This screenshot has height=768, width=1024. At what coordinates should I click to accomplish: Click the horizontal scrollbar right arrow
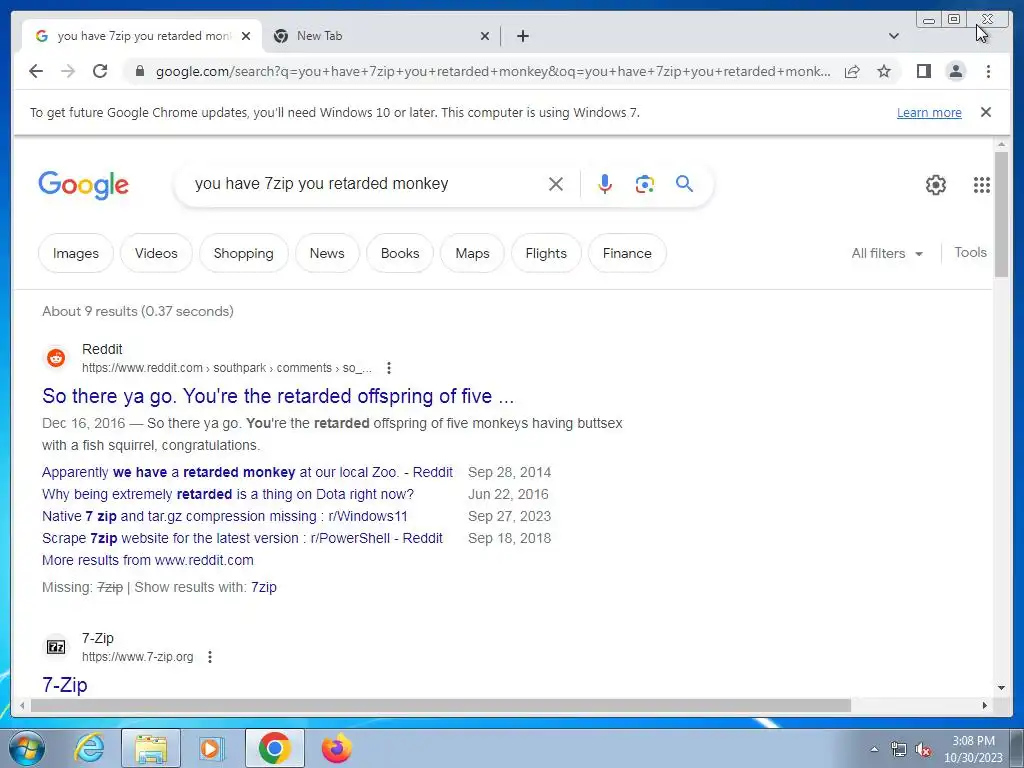tap(985, 705)
